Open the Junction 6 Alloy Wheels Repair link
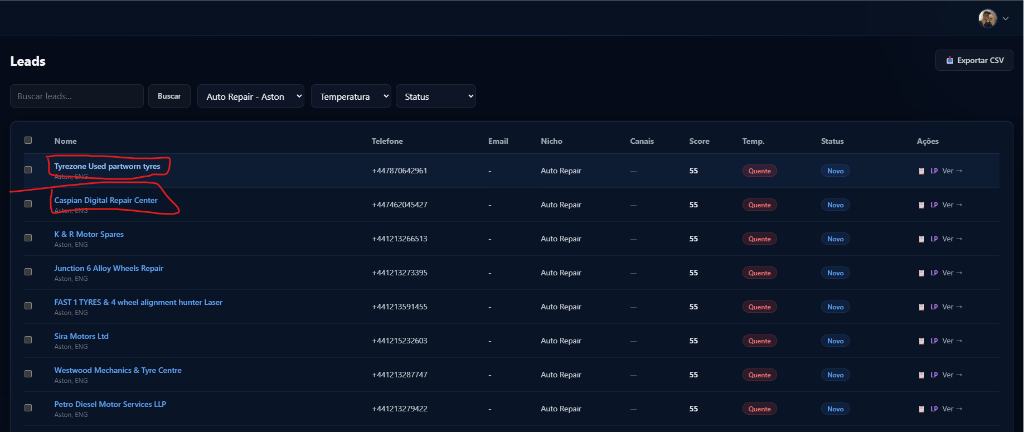1024x432 pixels. [x=108, y=268]
